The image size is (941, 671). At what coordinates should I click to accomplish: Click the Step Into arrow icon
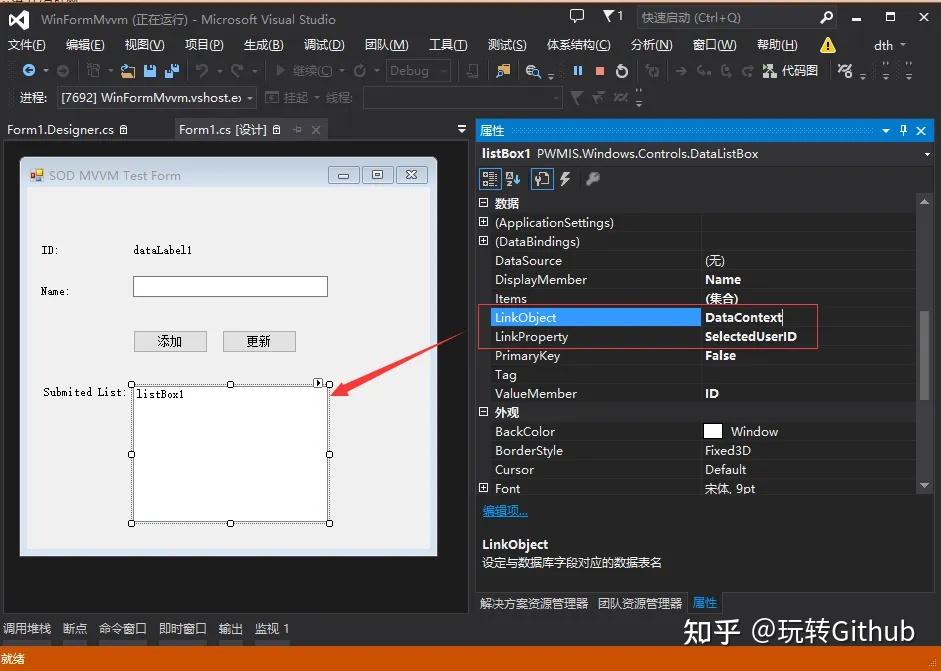[703, 71]
